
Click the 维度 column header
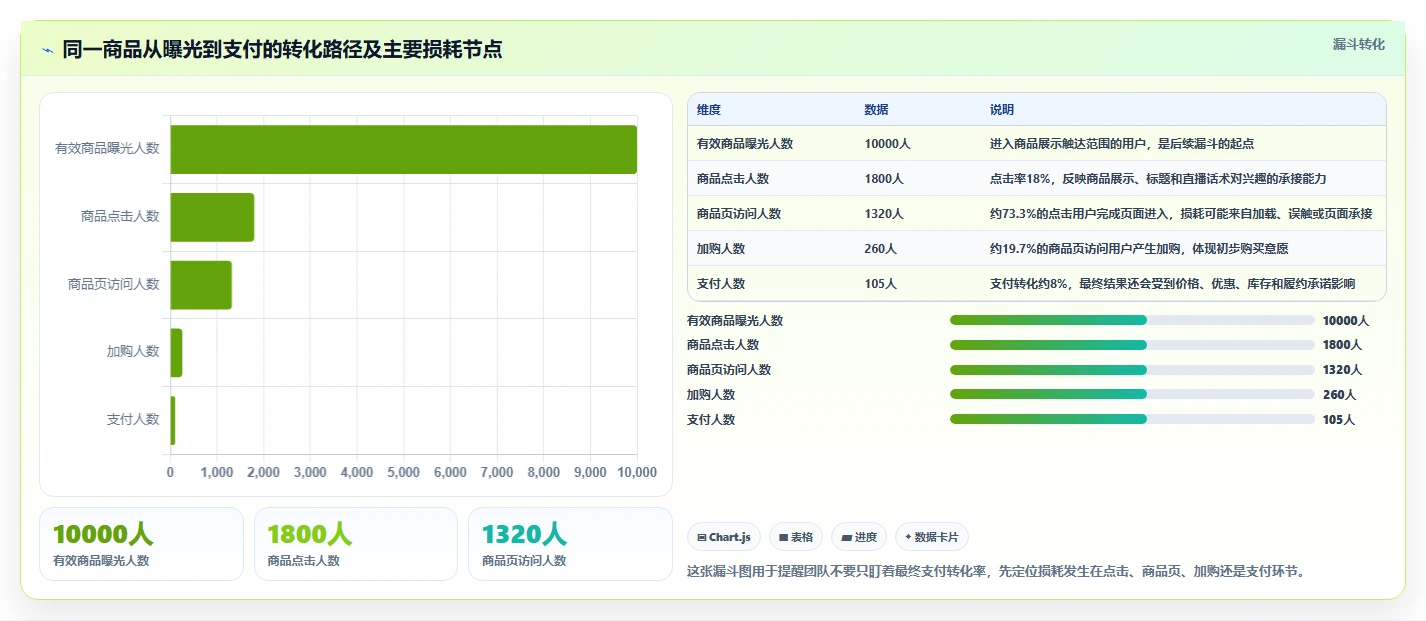pyautogui.click(x=709, y=110)
